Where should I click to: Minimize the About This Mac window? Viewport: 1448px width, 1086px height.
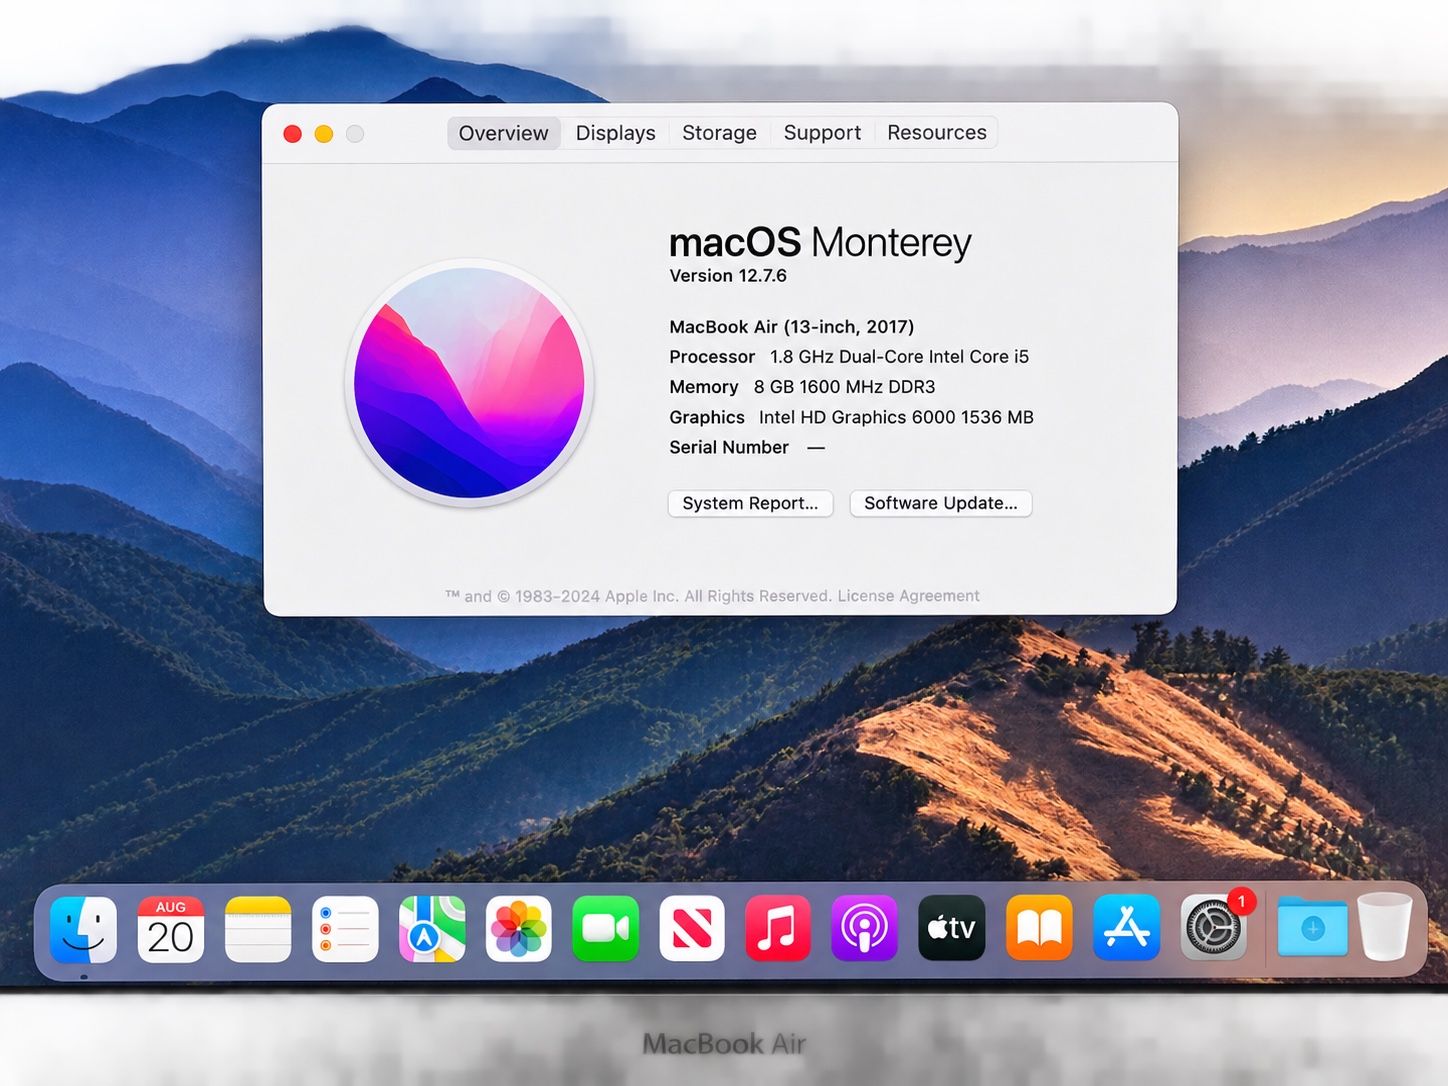[324, 134]
